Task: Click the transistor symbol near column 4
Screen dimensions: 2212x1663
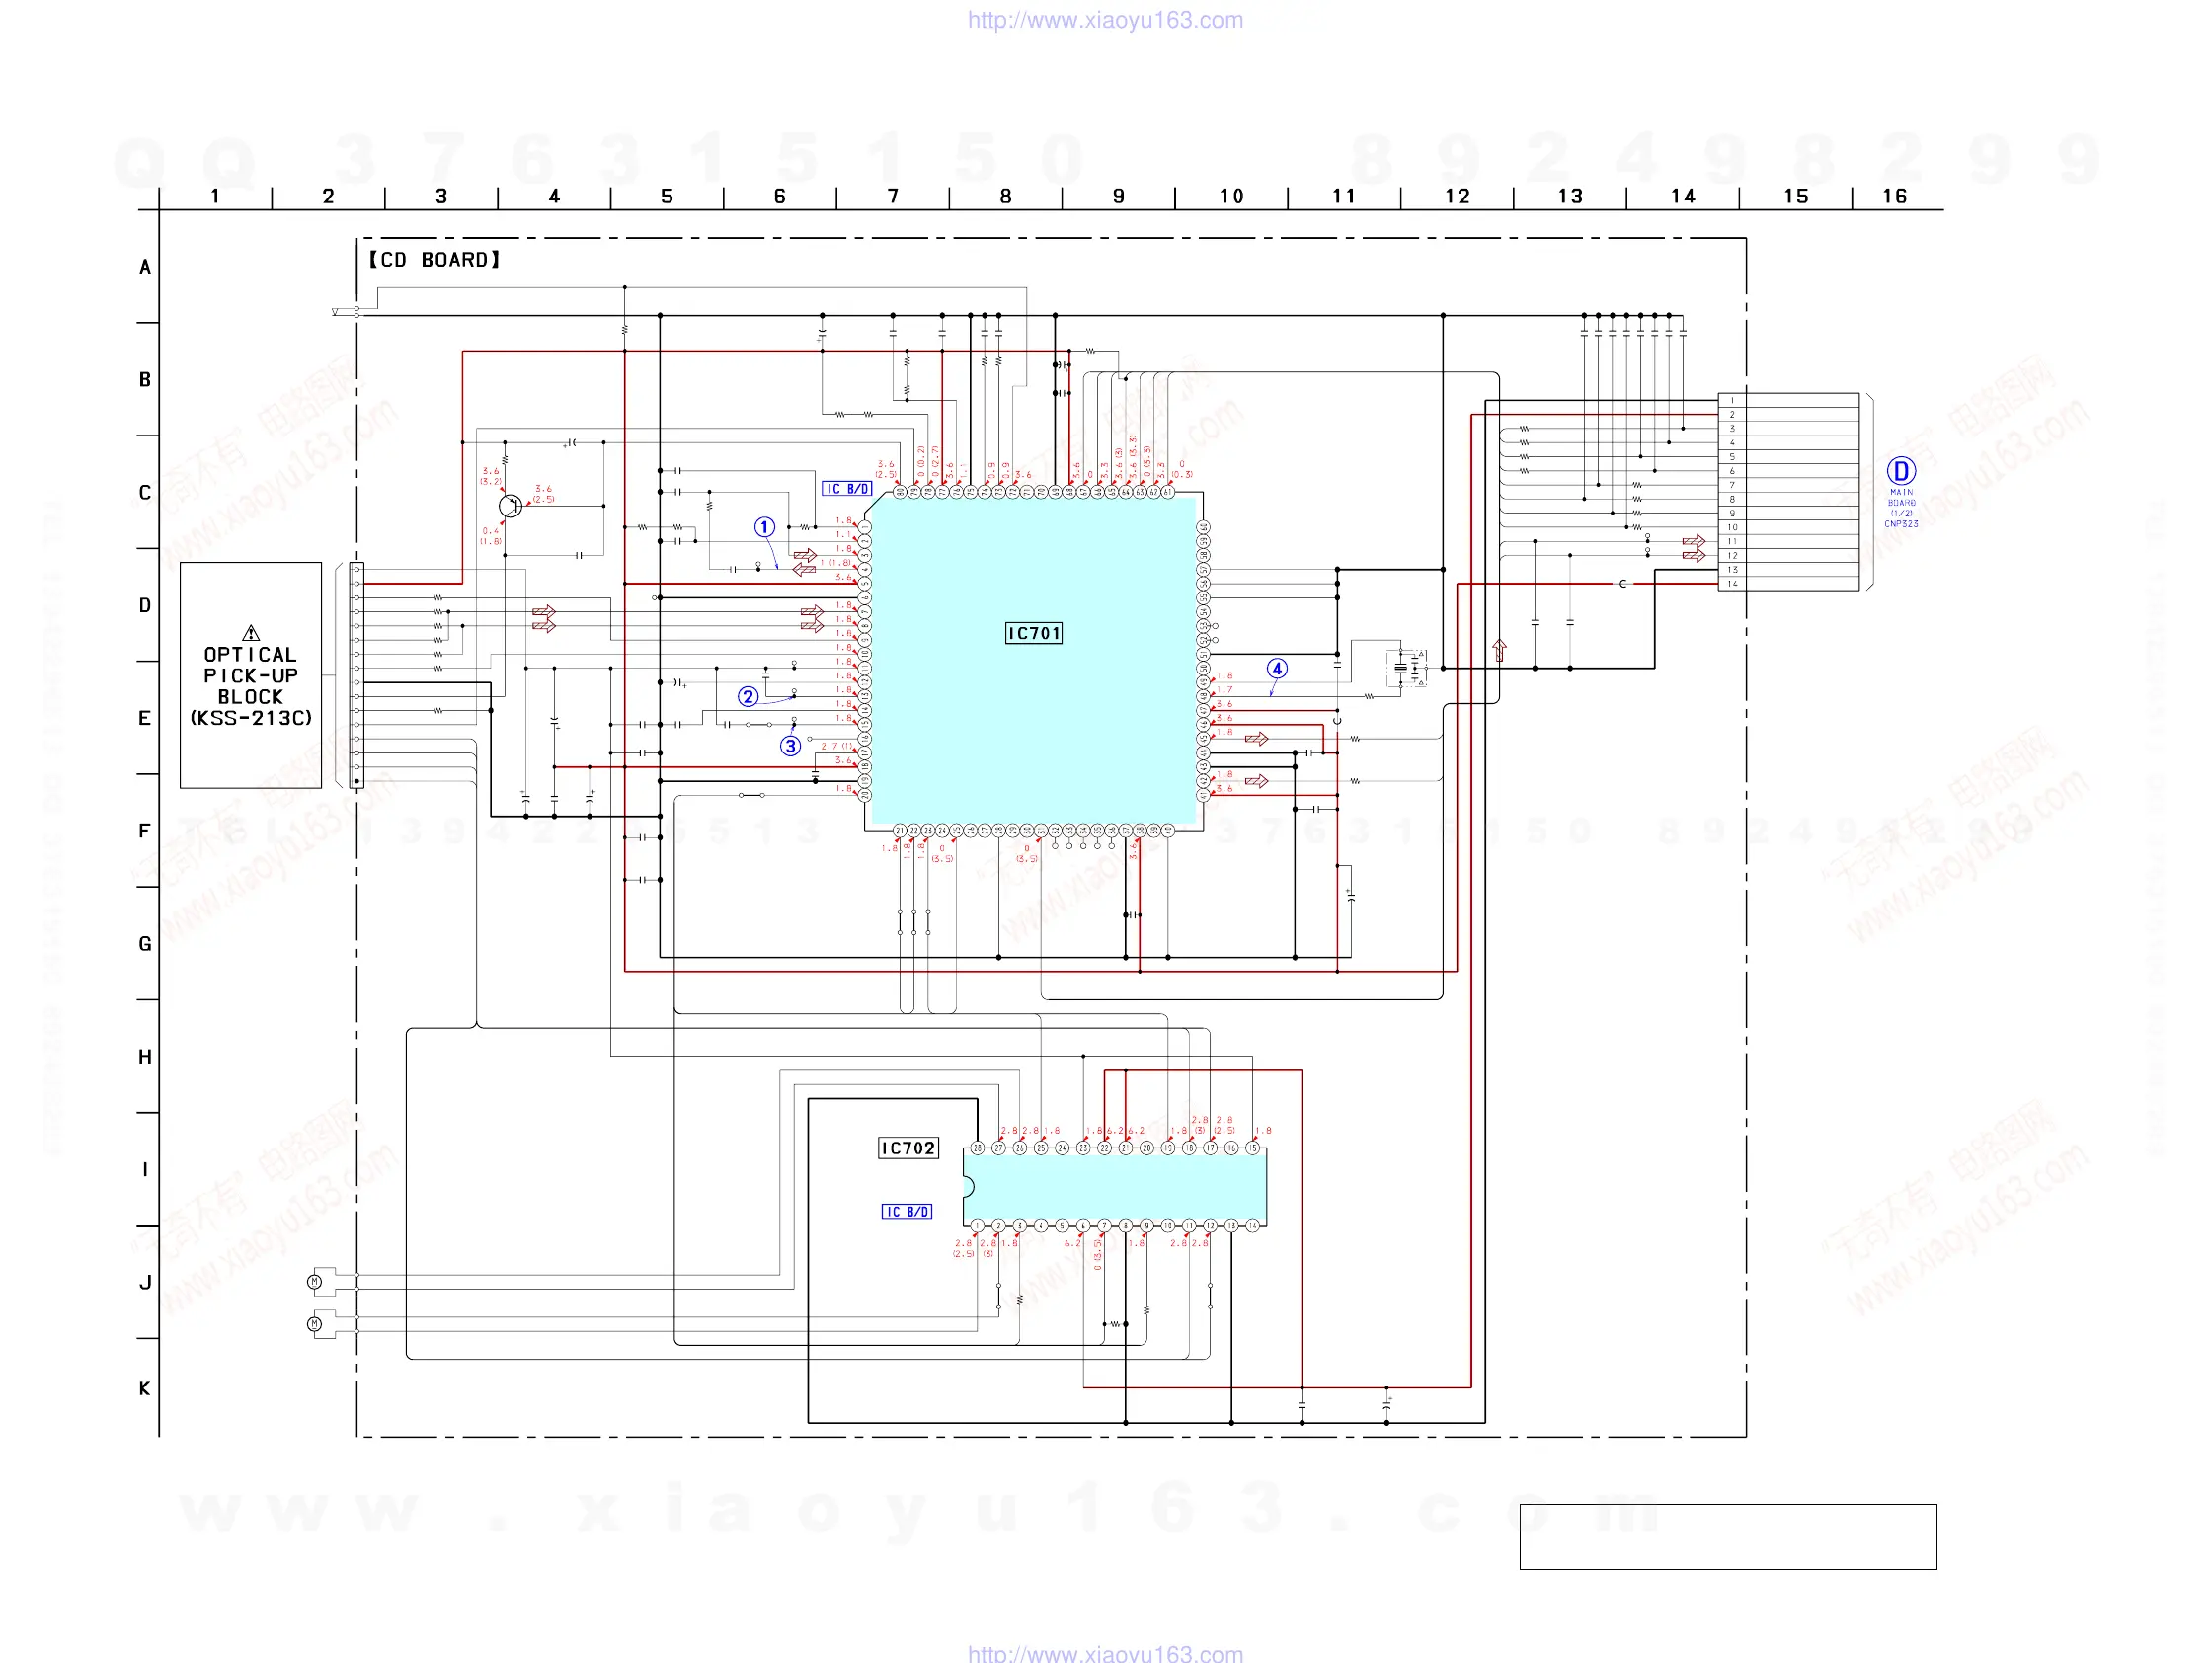Action: click(x=510, y=506)
